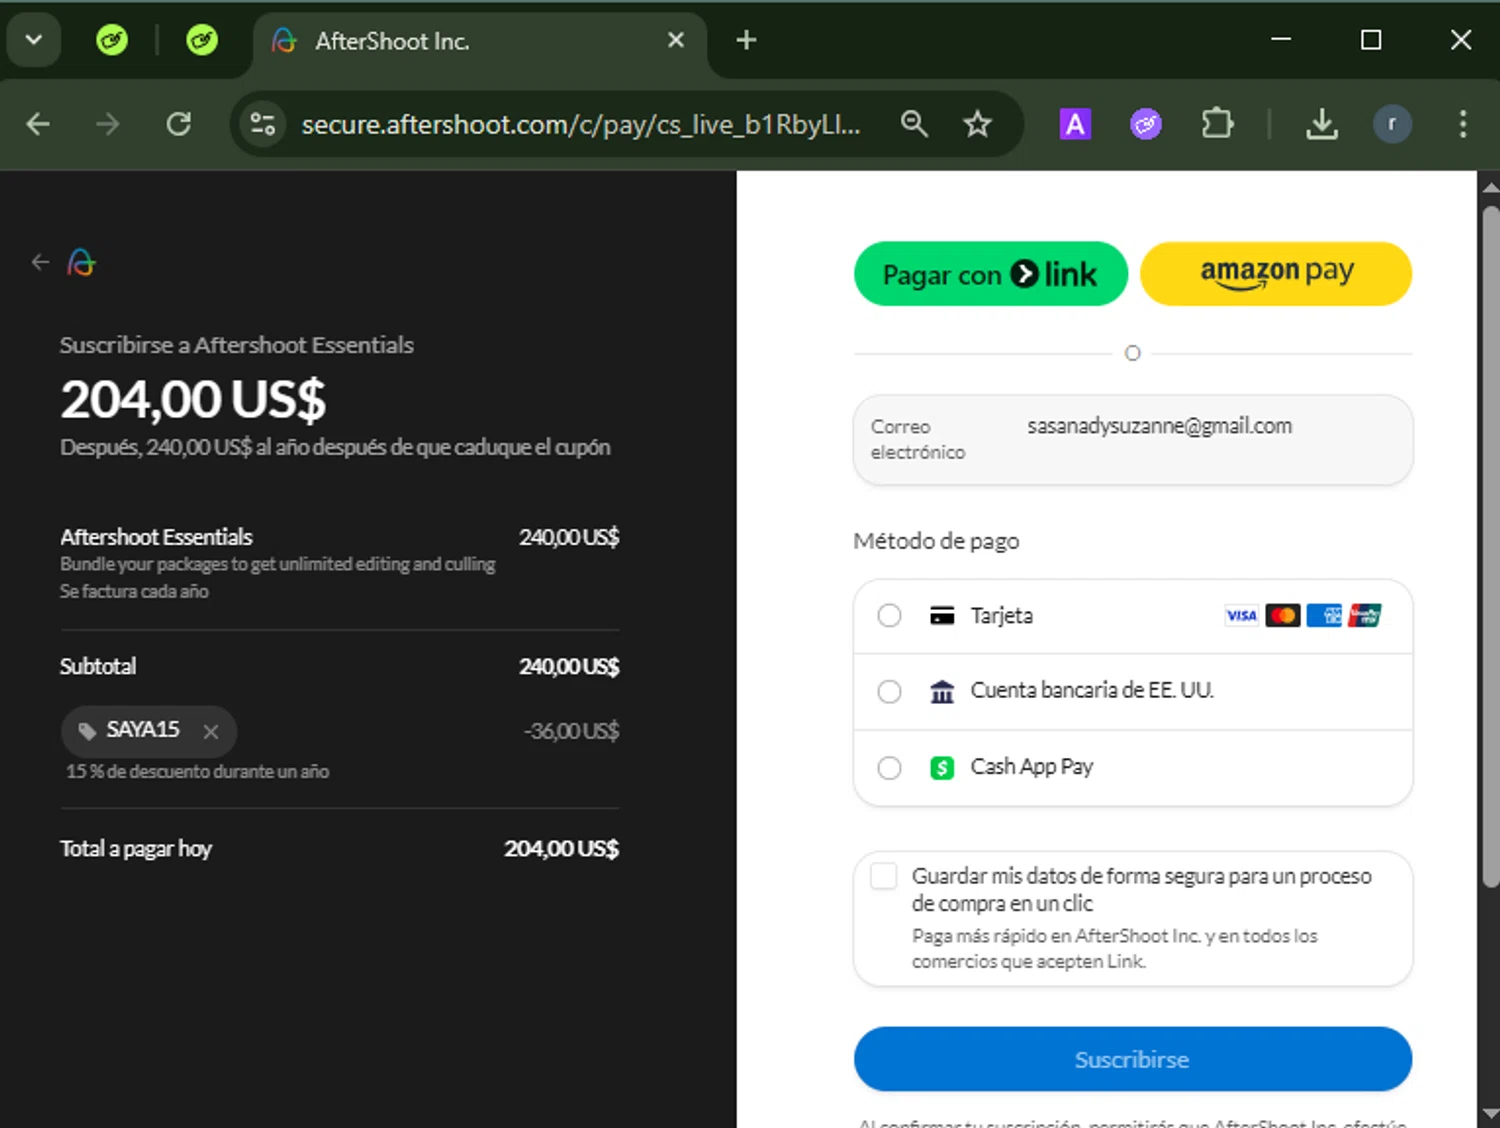Open the Chrome three-dot menu
Viewport: 1500px width, 1128px height.
pos(1463,124)
